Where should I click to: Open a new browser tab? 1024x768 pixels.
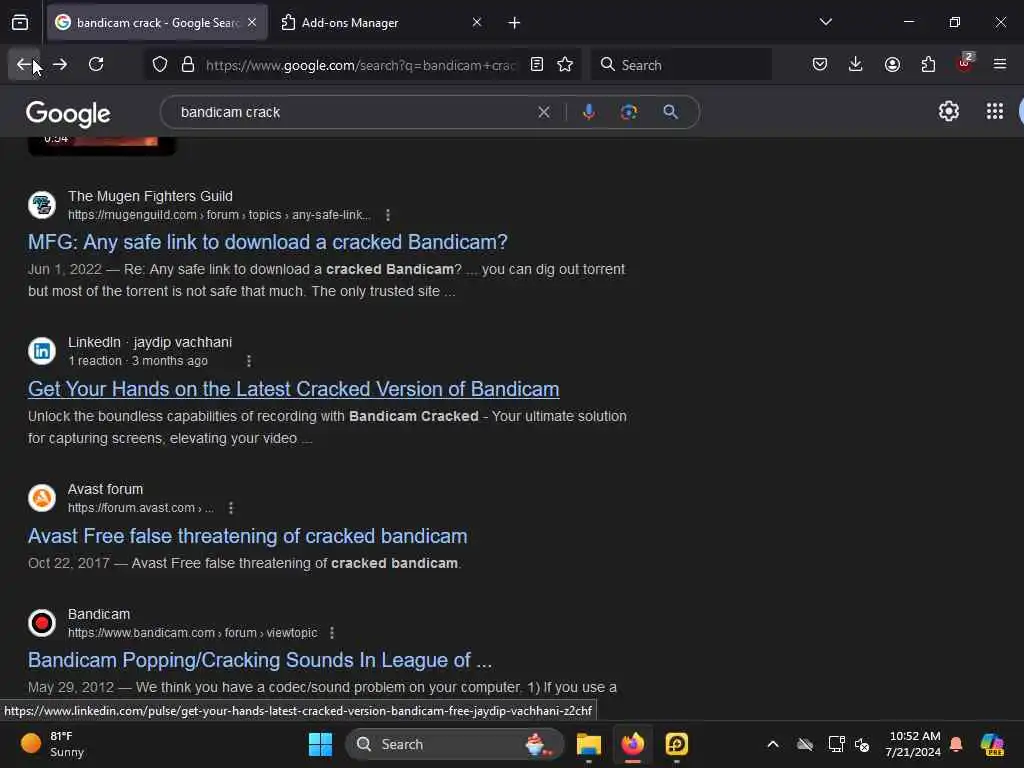coord(514,23)
